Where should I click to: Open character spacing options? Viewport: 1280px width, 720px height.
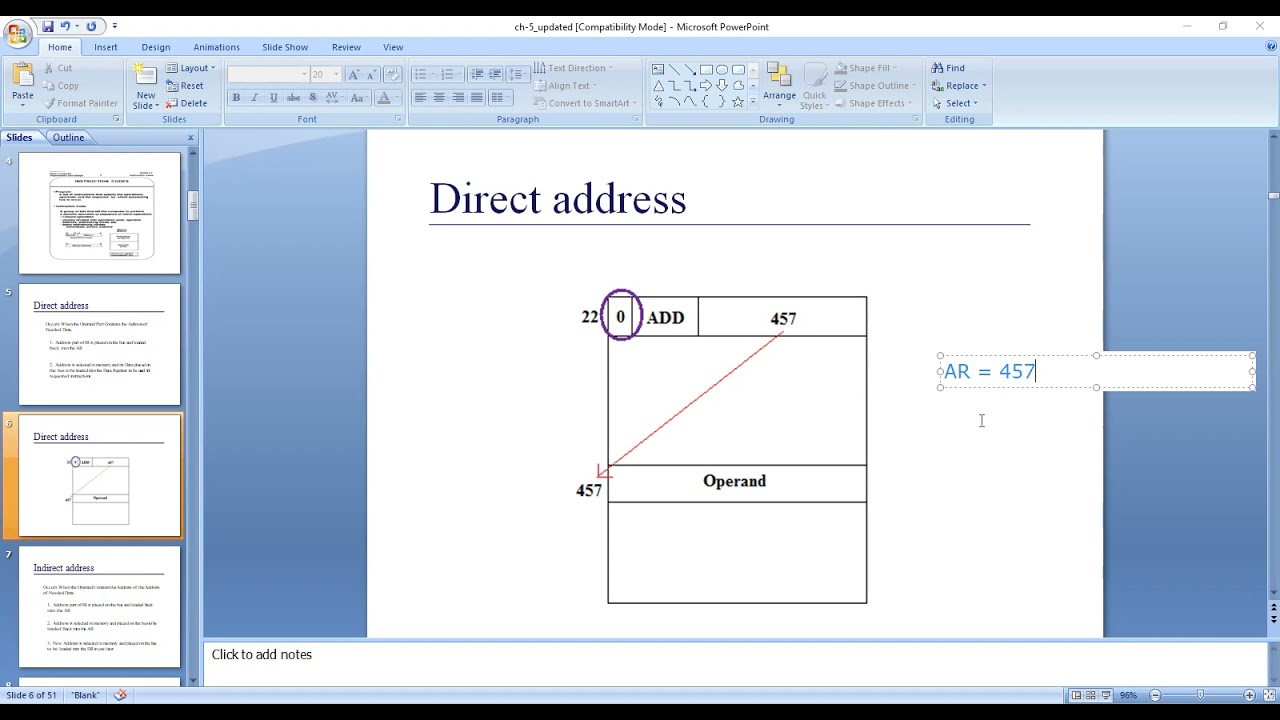tap(333, 98)
